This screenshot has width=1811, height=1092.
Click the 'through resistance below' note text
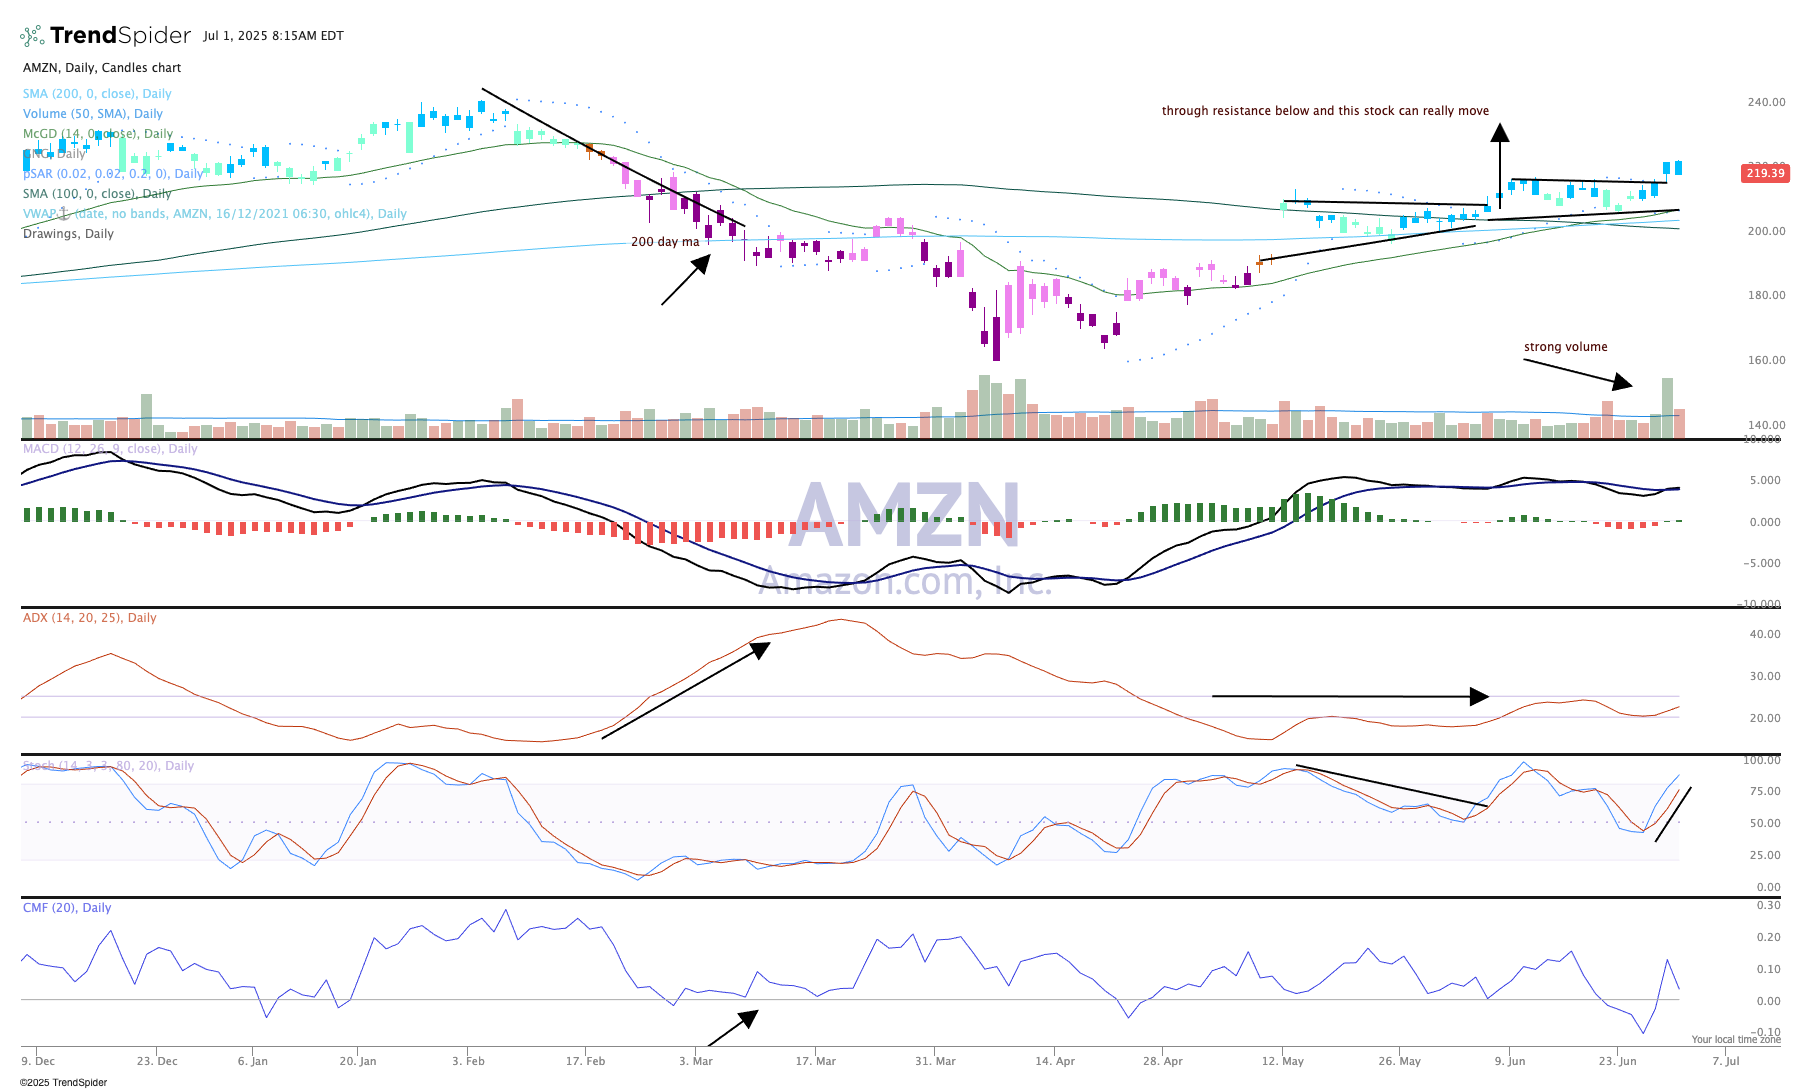[x=1325, y=111]
